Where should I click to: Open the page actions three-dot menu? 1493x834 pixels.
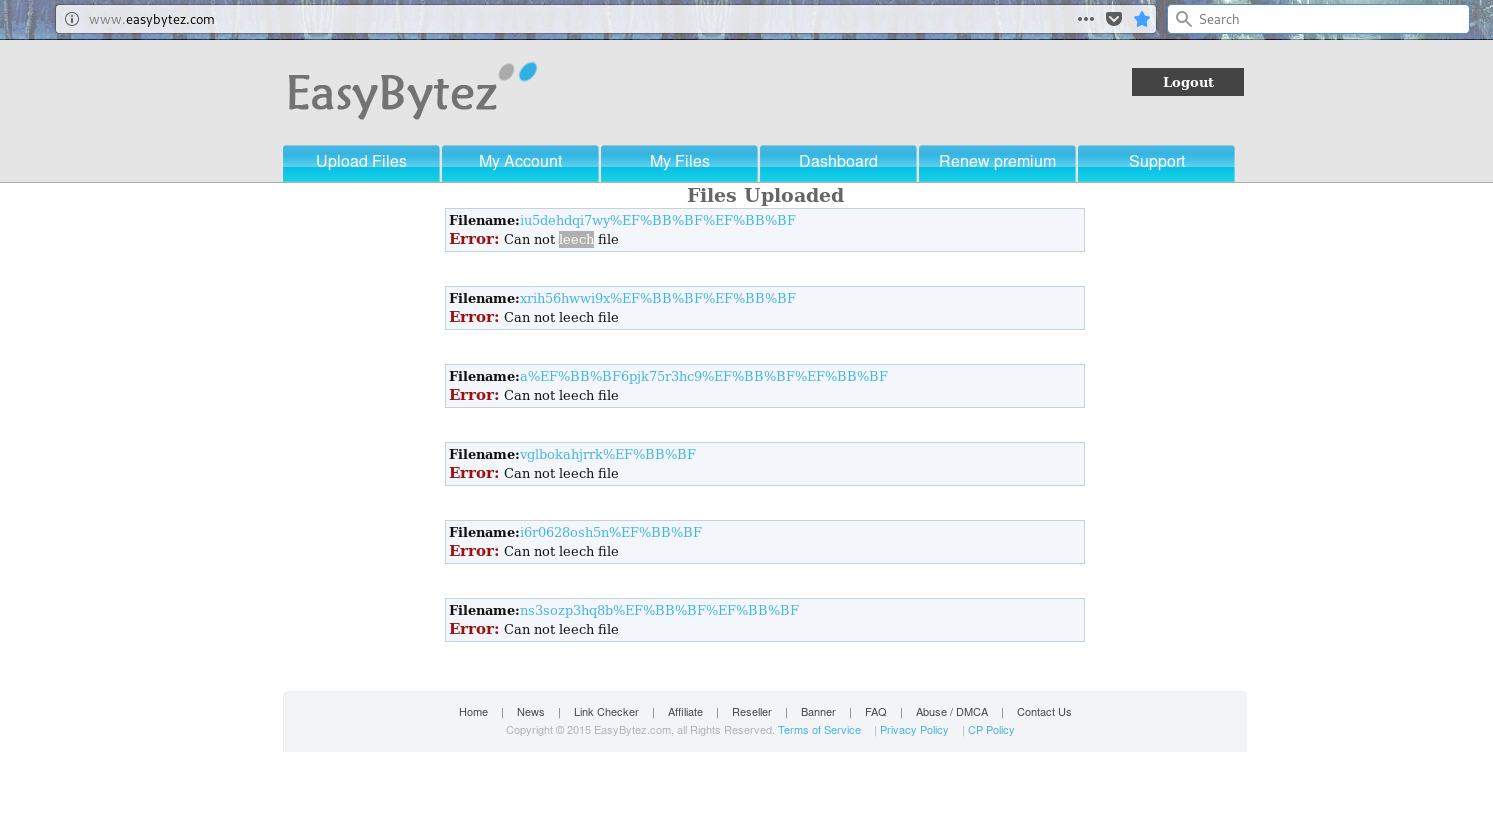pyautogui.click(x=1086, y=19)
